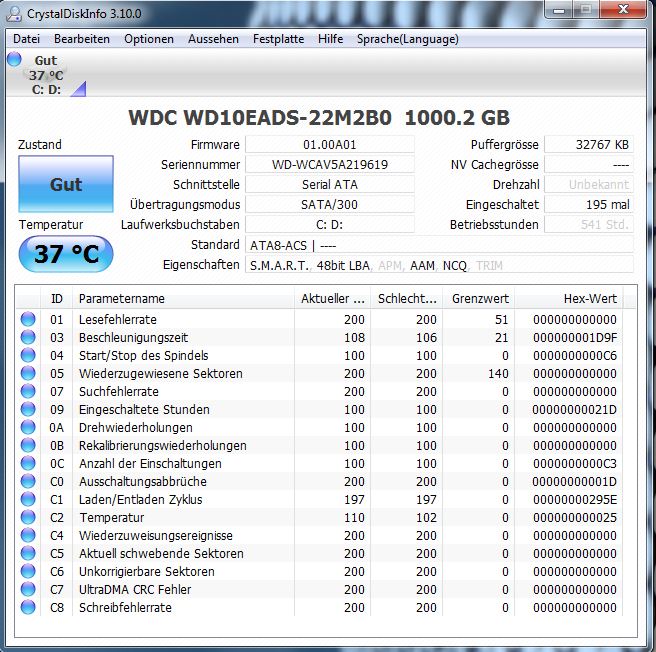
Task: Click the Parametername column header
Action: coord(183,298)
